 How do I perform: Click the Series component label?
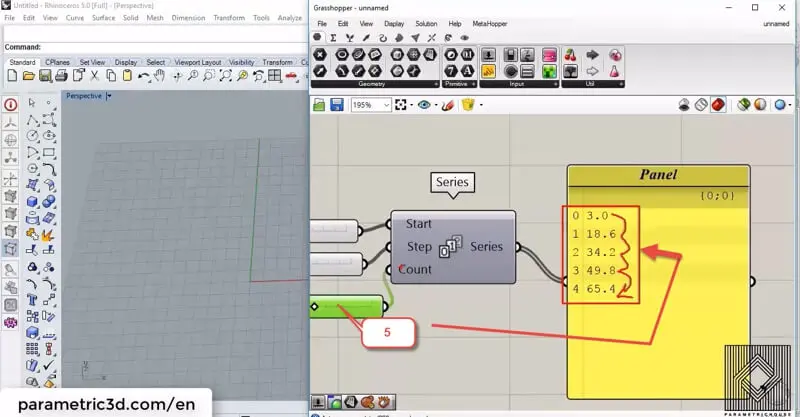tap(451, 183)
